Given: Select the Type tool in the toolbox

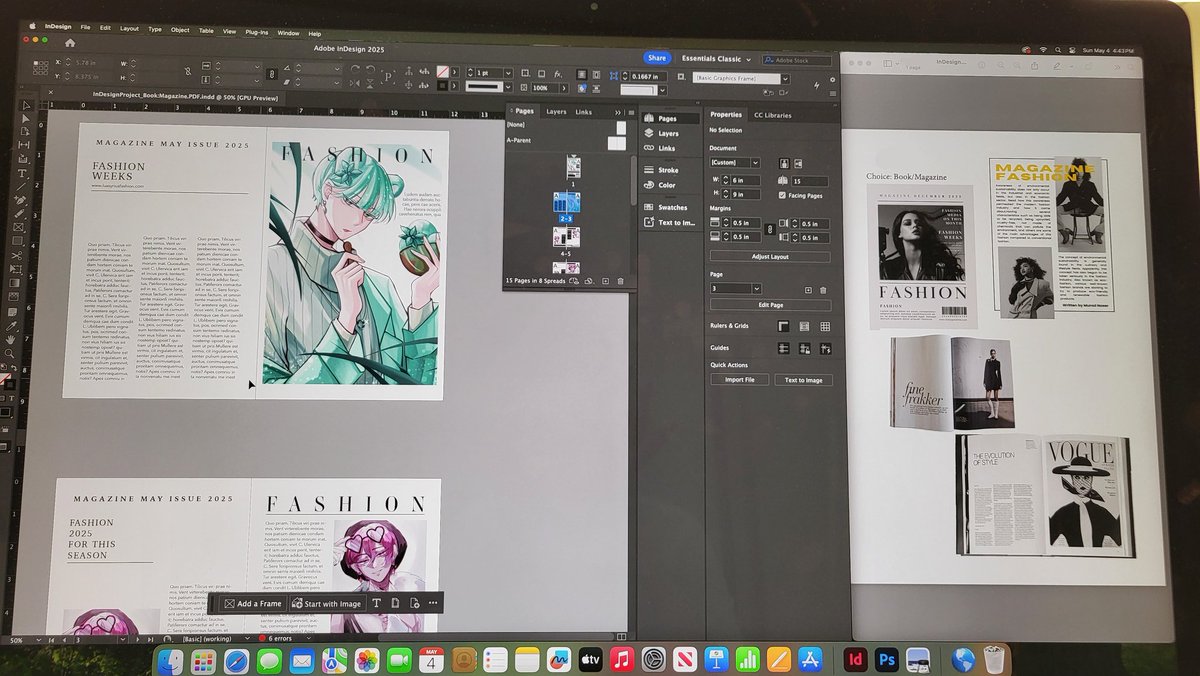Looking at the screenshot, I should click(21, 174).
